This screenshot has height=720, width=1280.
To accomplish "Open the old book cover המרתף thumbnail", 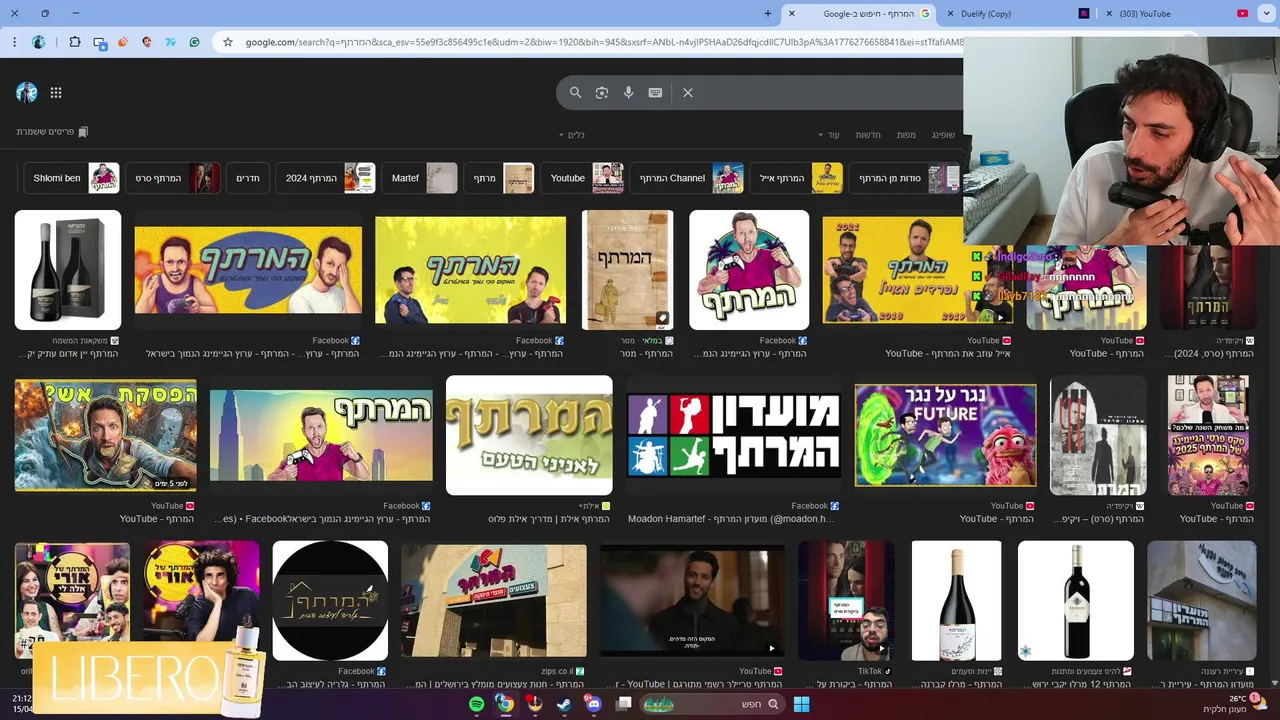I will point(627,270).
